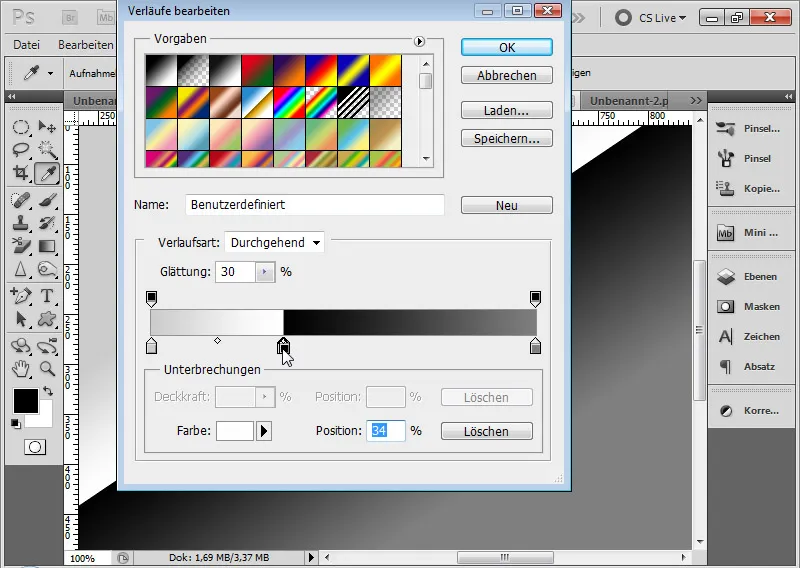Select the Hand tool
The image size is (800, 568).
point(20,368)
